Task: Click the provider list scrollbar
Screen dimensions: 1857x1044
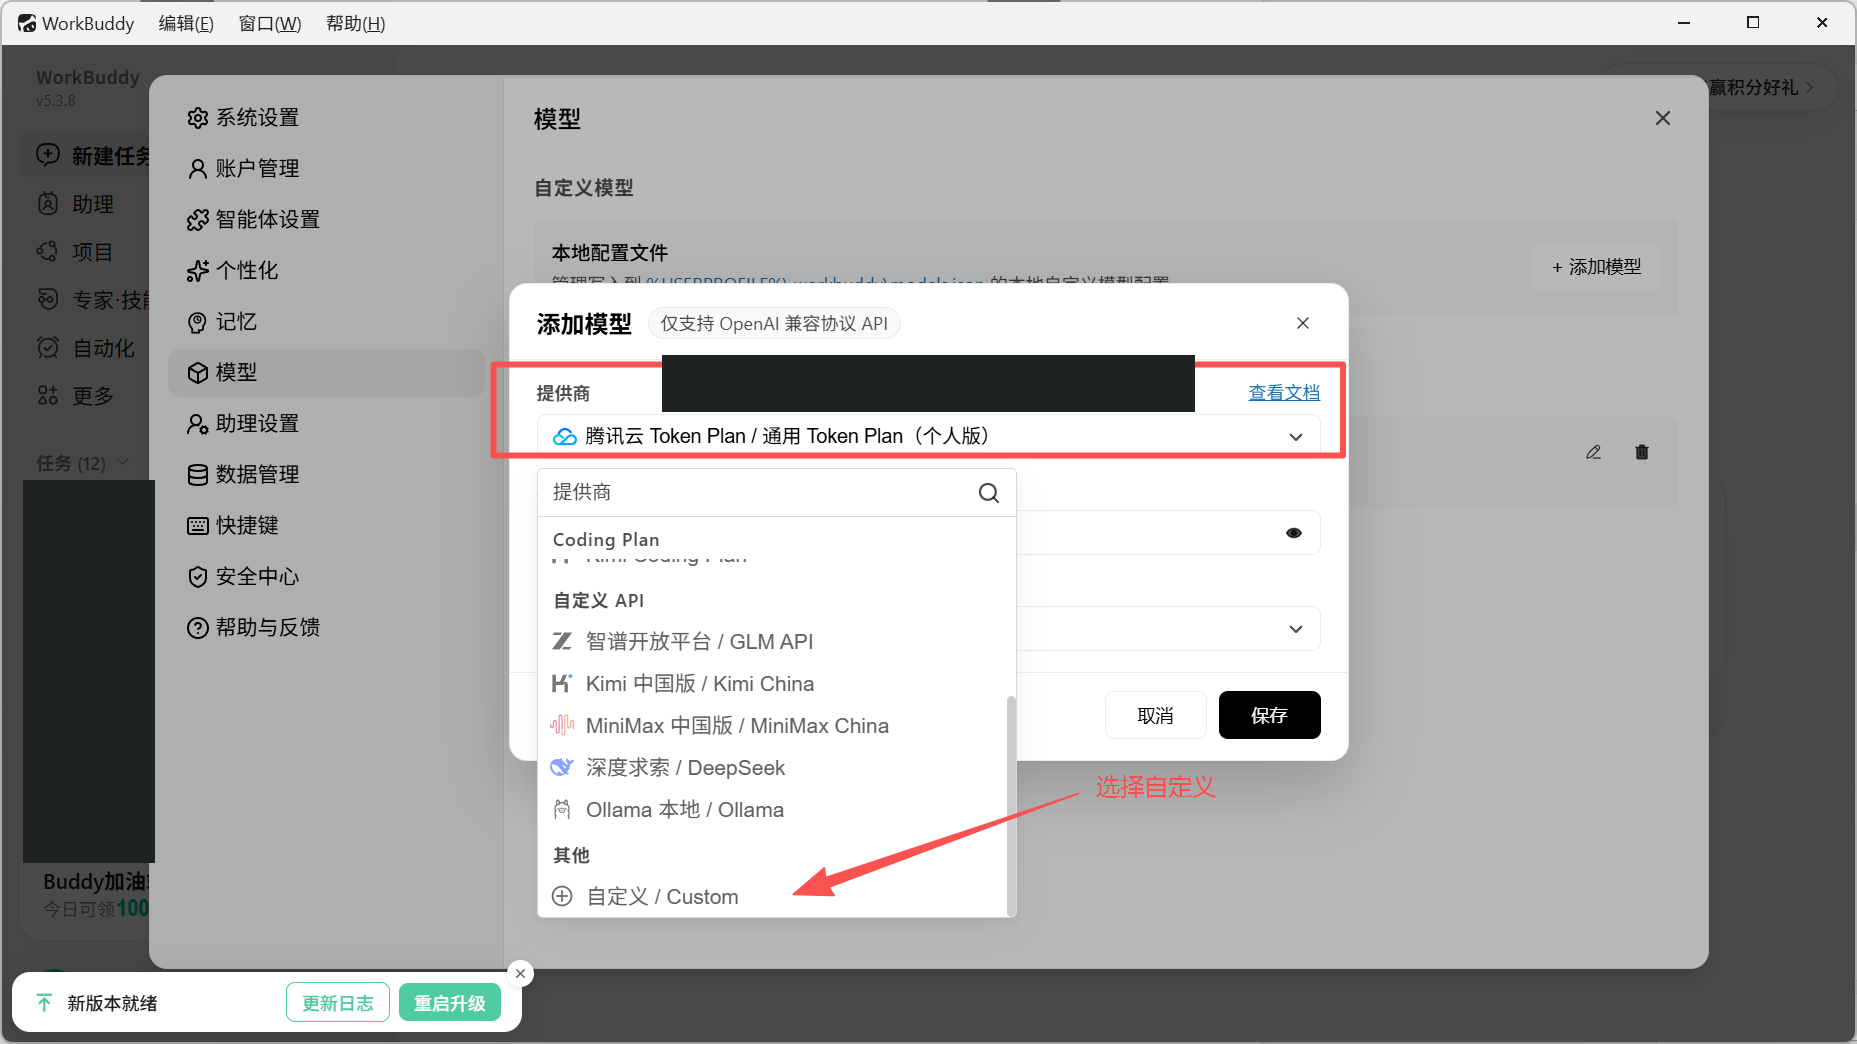Action: pyautogui.click(x=1011, y=805)
